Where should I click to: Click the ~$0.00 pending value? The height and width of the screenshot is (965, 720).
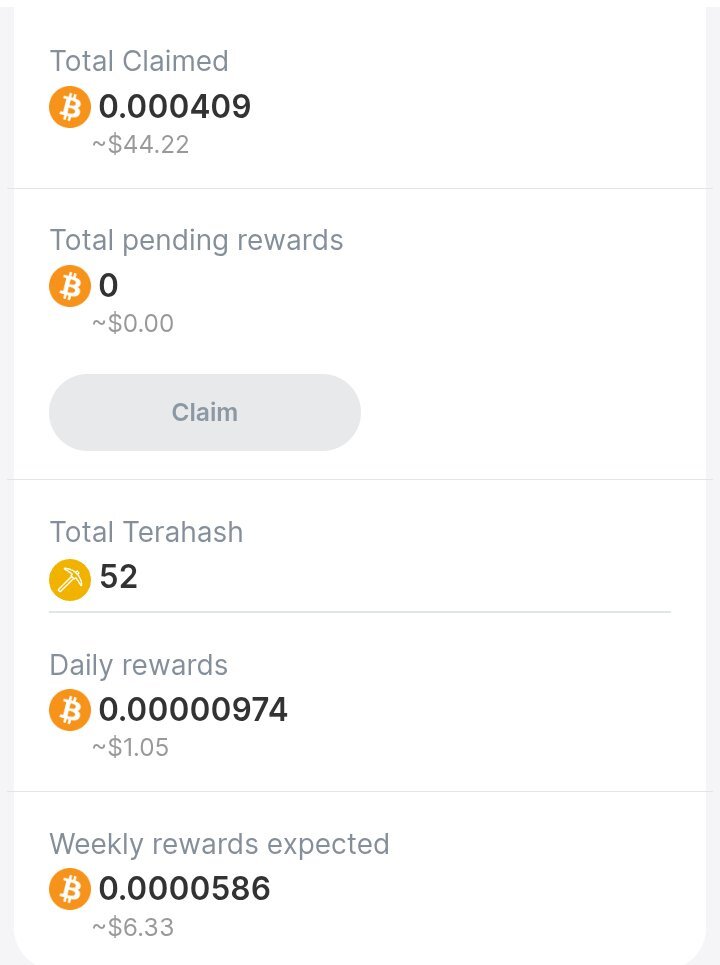point(133,323)
